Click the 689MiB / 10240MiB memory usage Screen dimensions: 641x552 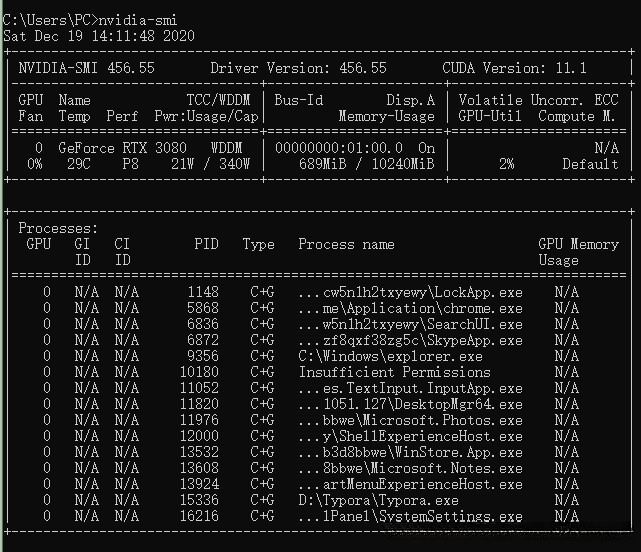coord(366,164)
